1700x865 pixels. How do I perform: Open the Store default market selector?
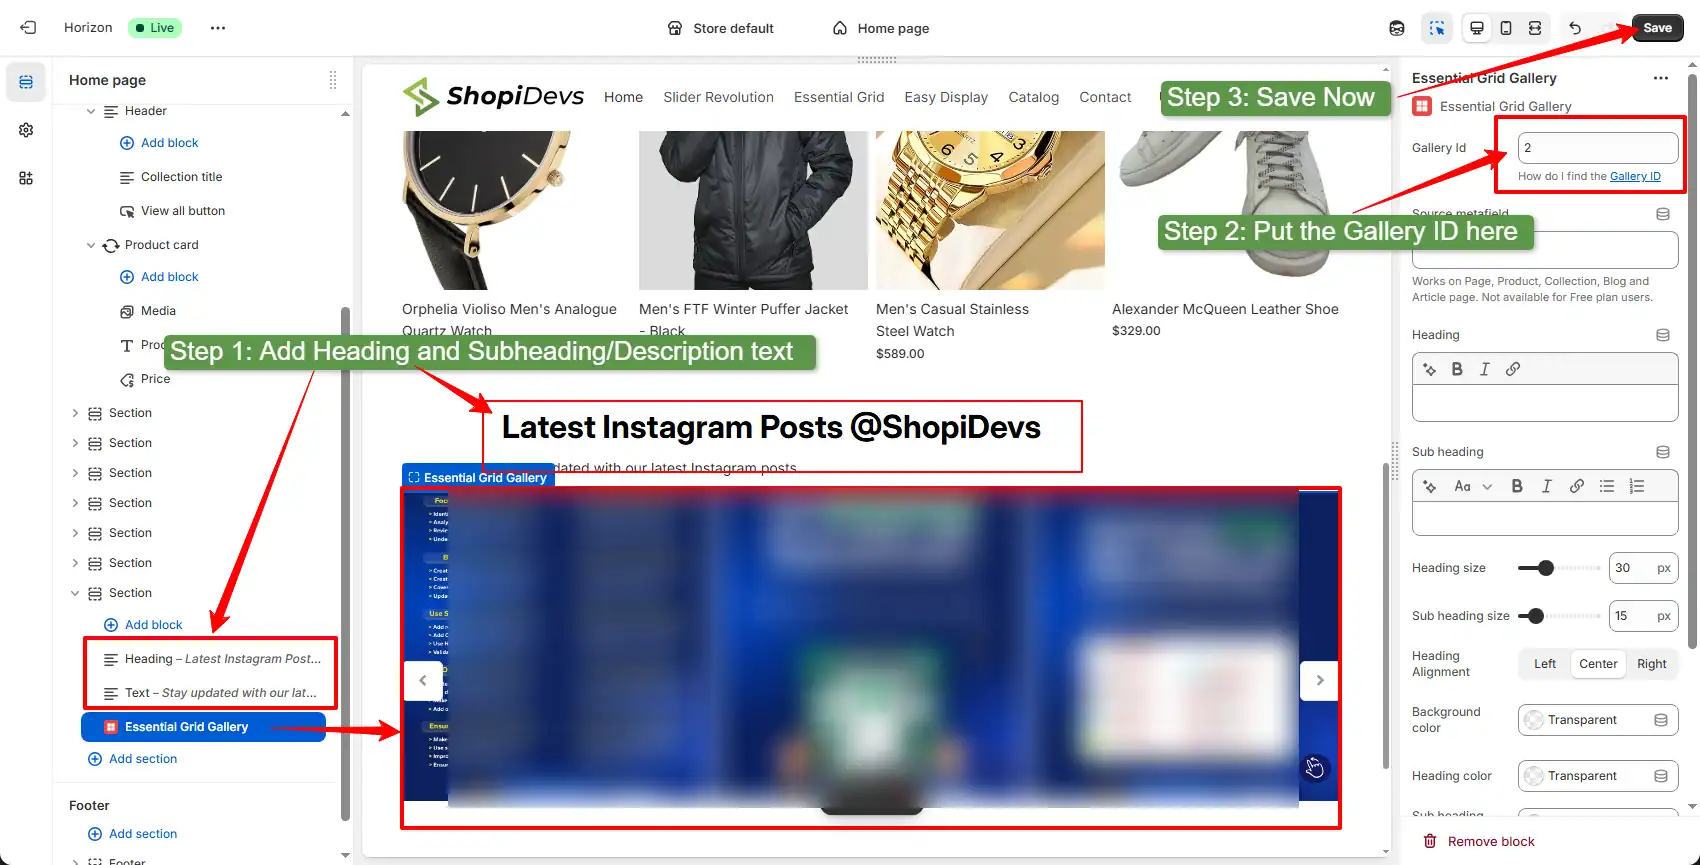(x=721, y=28)
